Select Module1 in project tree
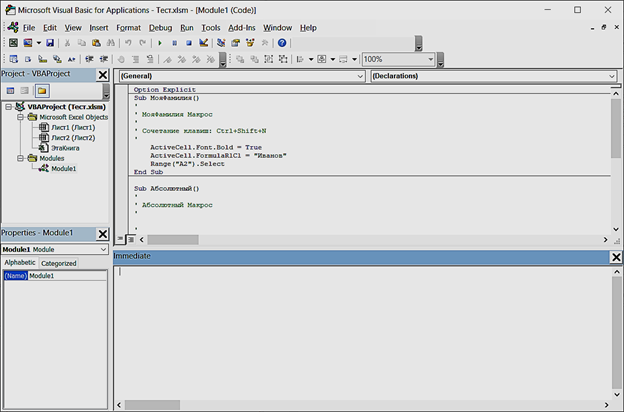 click(x=64, y=168)
